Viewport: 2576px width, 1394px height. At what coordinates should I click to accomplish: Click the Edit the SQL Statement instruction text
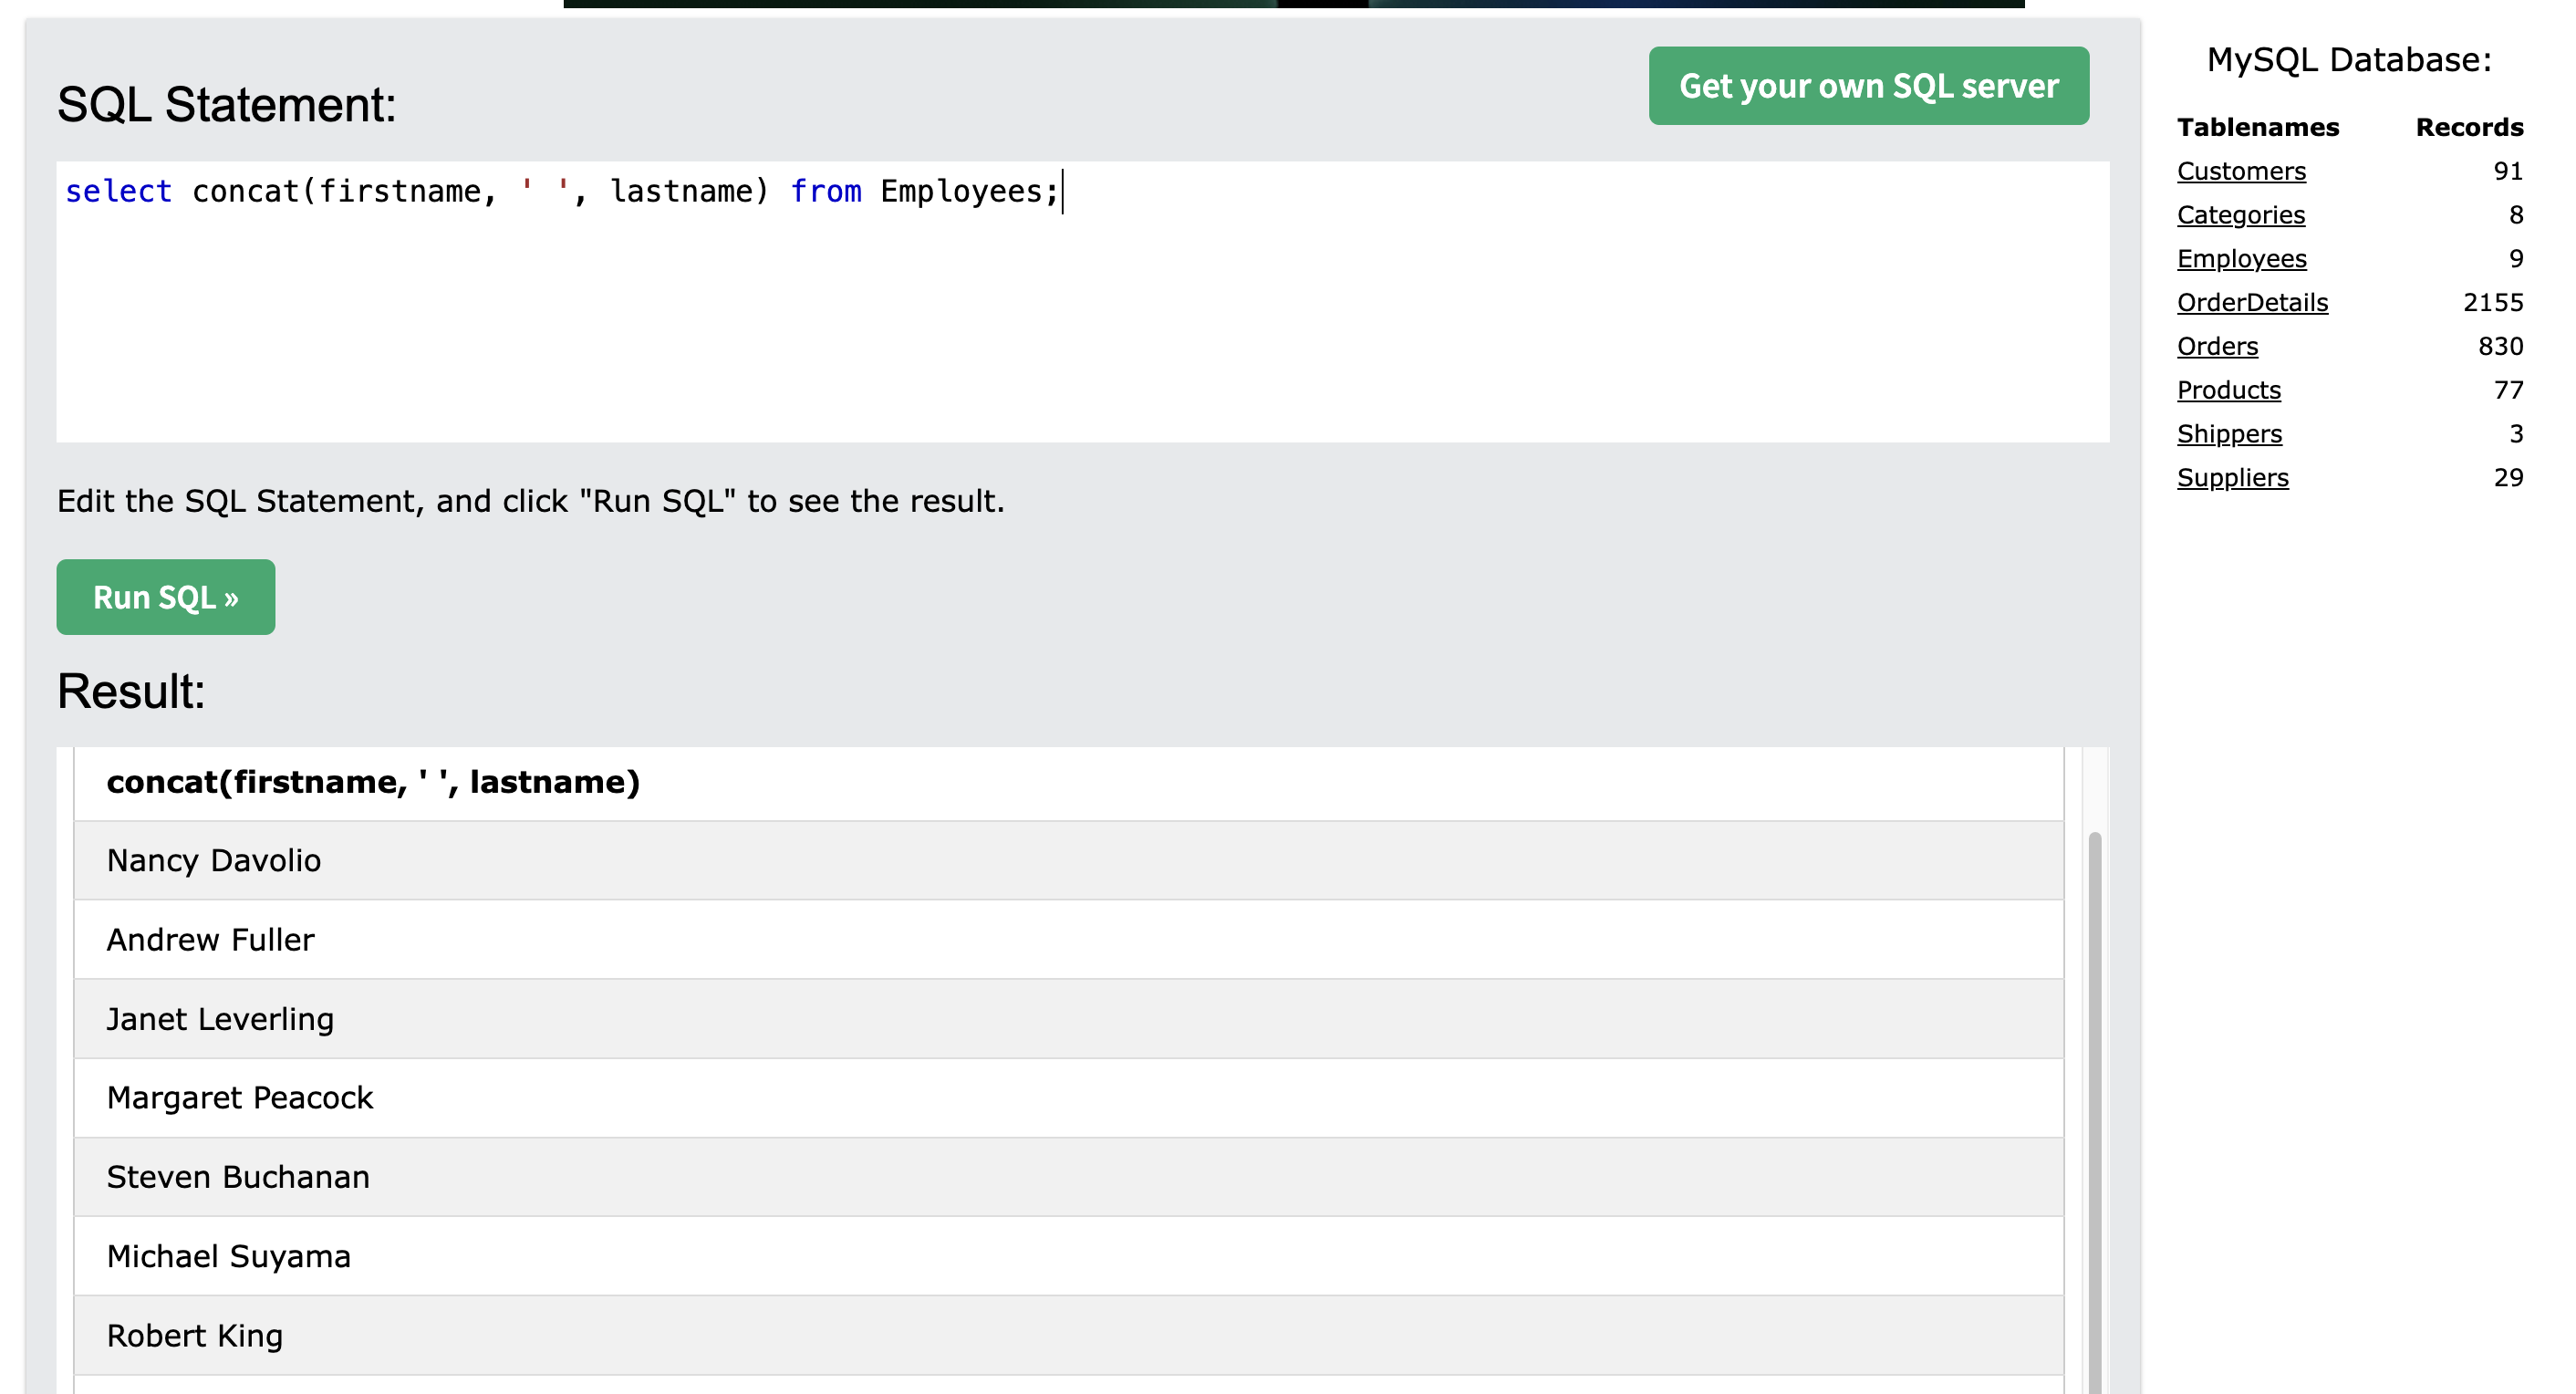point(531,501)
